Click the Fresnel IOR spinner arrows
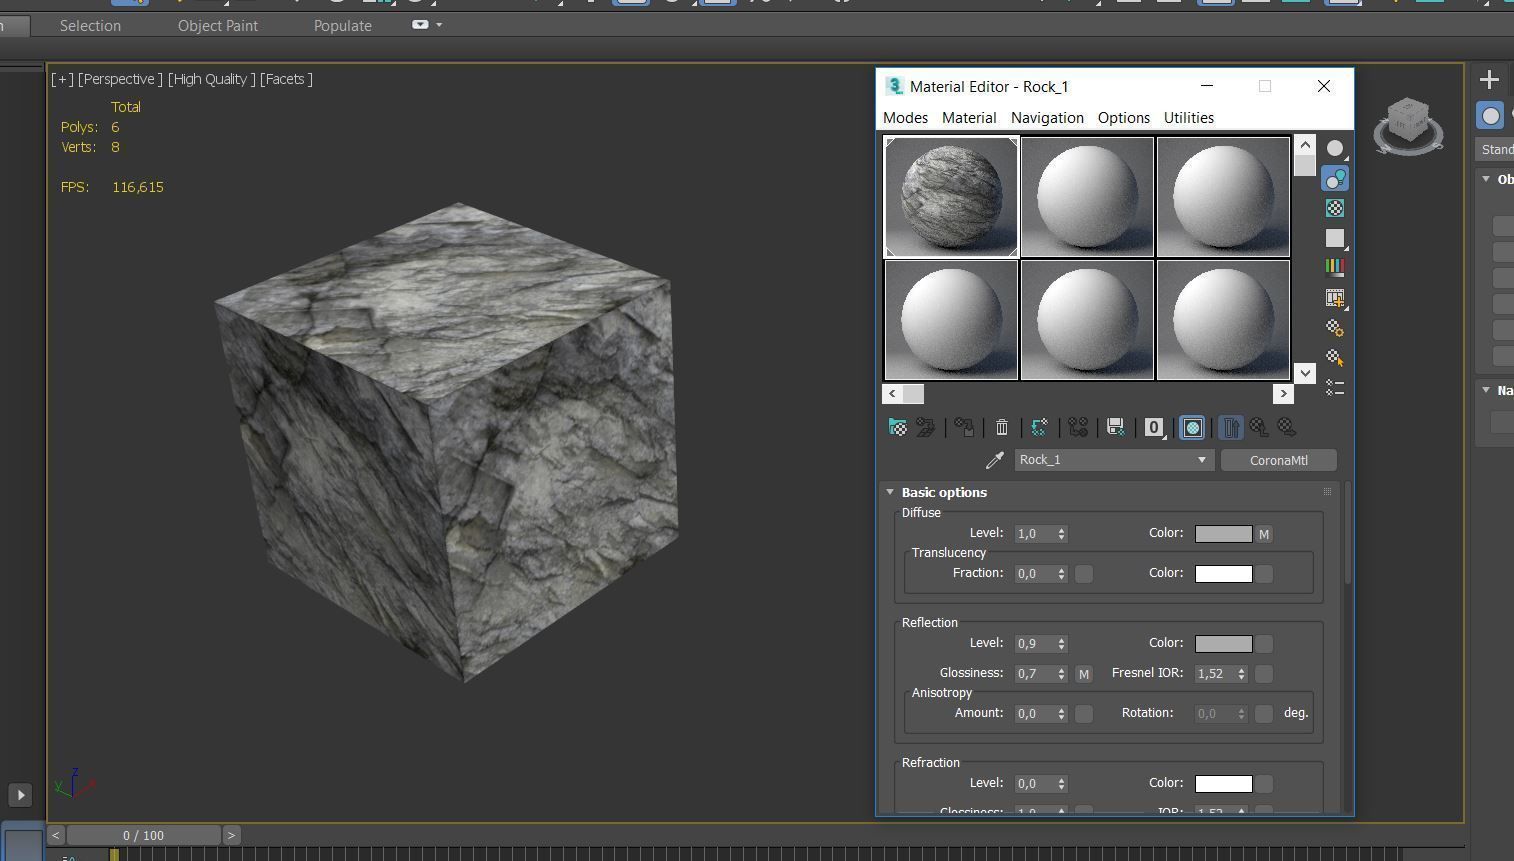Viewport: 1514px width, 861px height. click(1241, 674)
